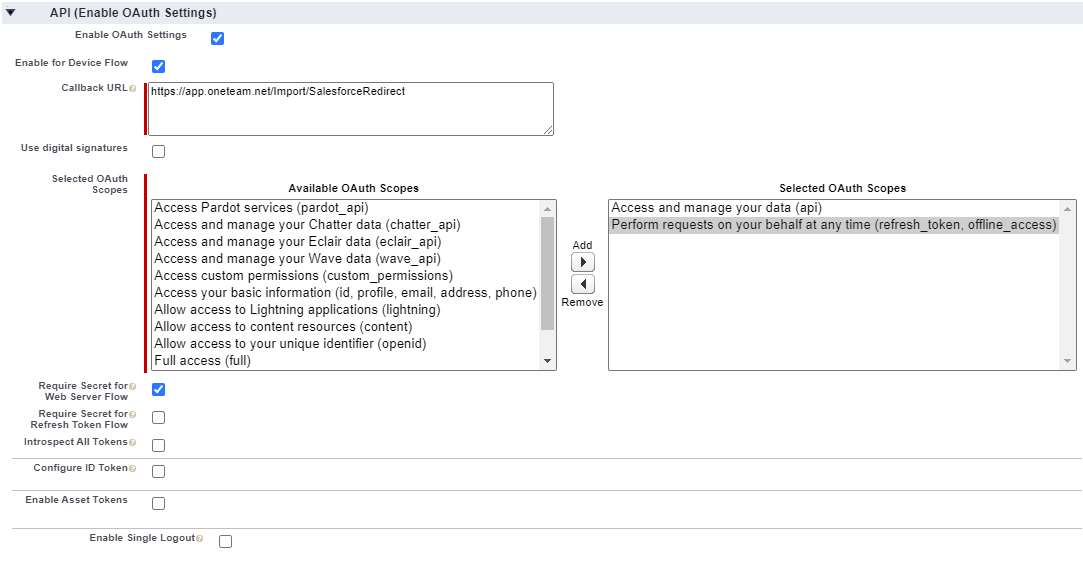Image resolution: width=1083 pixels, height=571 pixels.
Task: Click help icon beside Configure ID Token
Action: tap(133, 469)
